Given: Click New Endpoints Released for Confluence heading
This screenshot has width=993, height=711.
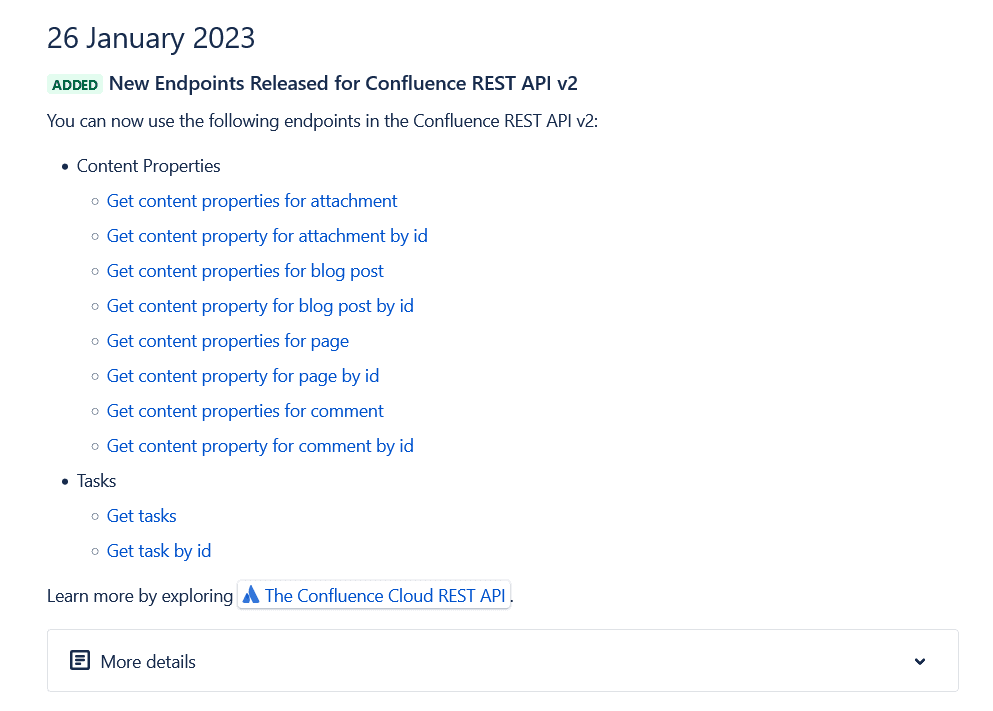Looking at the screenshot, I should point(343,83).
